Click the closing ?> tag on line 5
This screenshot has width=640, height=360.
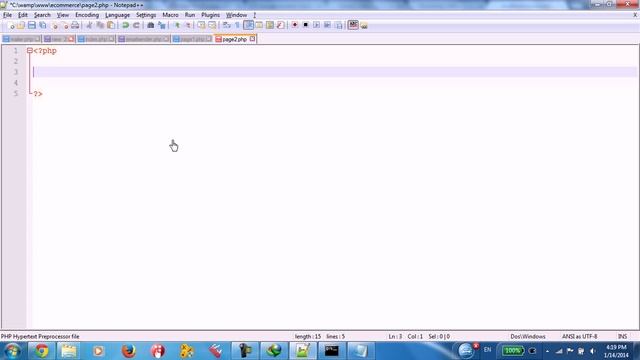point(38,94)
